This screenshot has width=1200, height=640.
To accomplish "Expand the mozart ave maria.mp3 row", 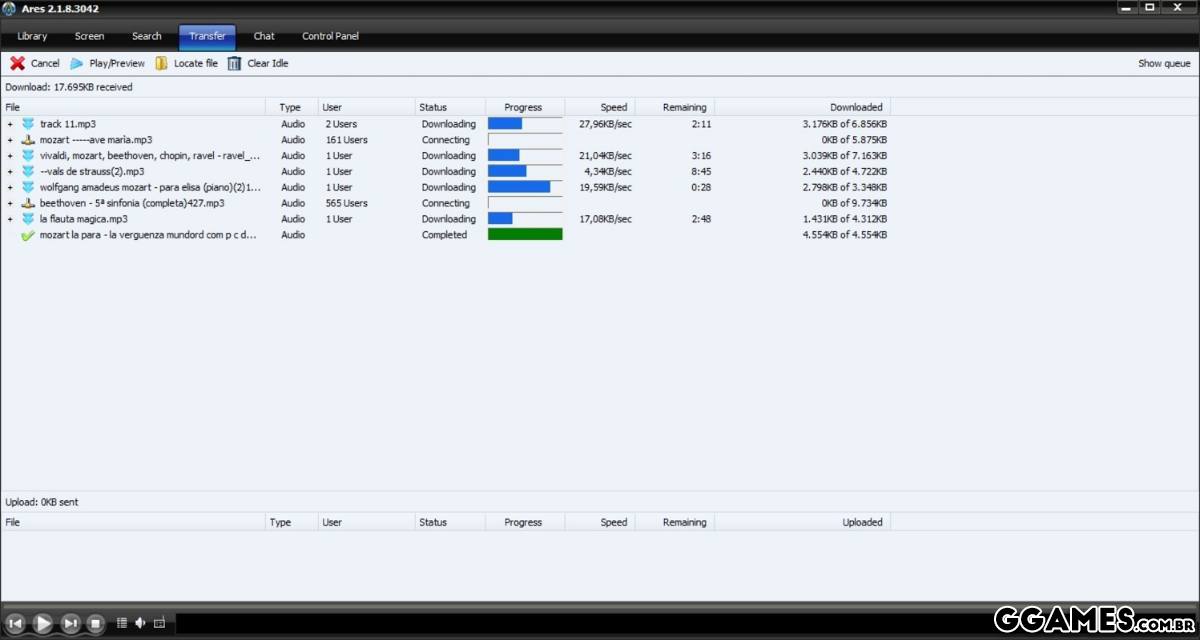I will 10,140.
